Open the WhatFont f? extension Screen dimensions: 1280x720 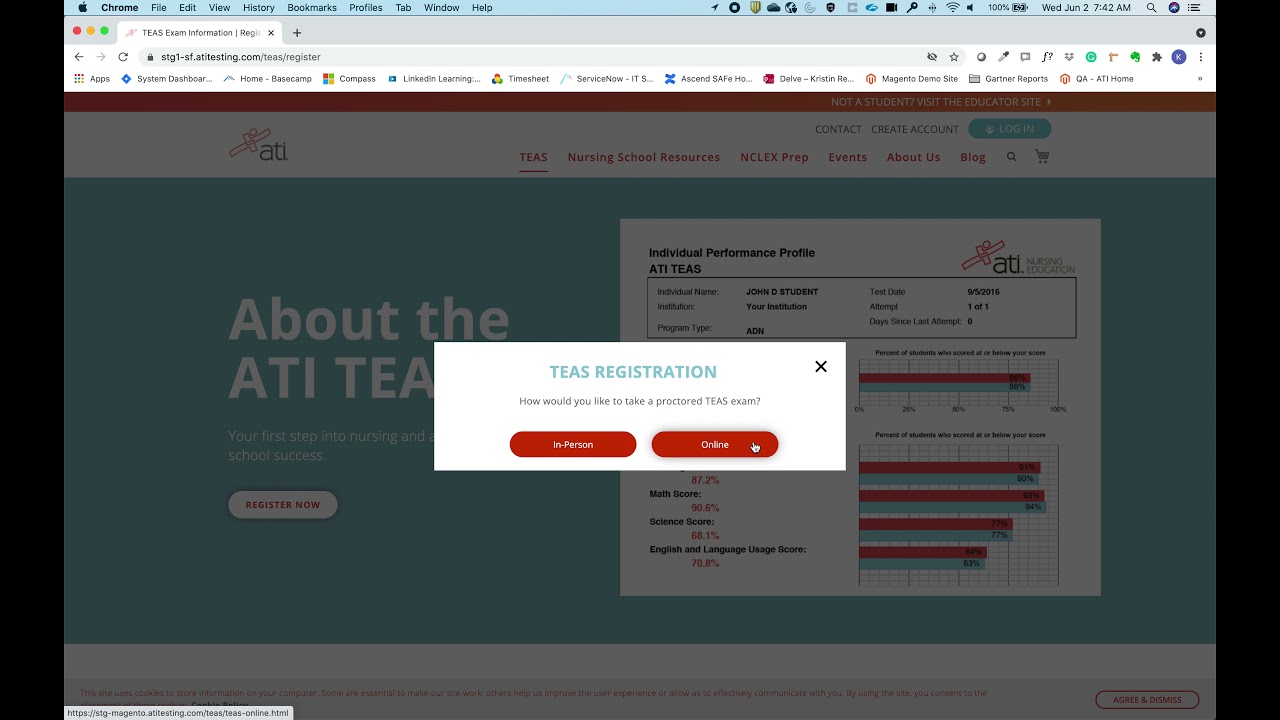(1047, 57)
